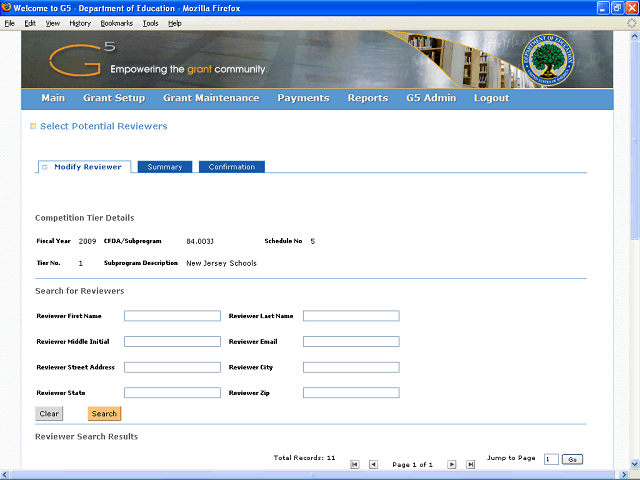Click Logout in navigation bar

[491, 98]
